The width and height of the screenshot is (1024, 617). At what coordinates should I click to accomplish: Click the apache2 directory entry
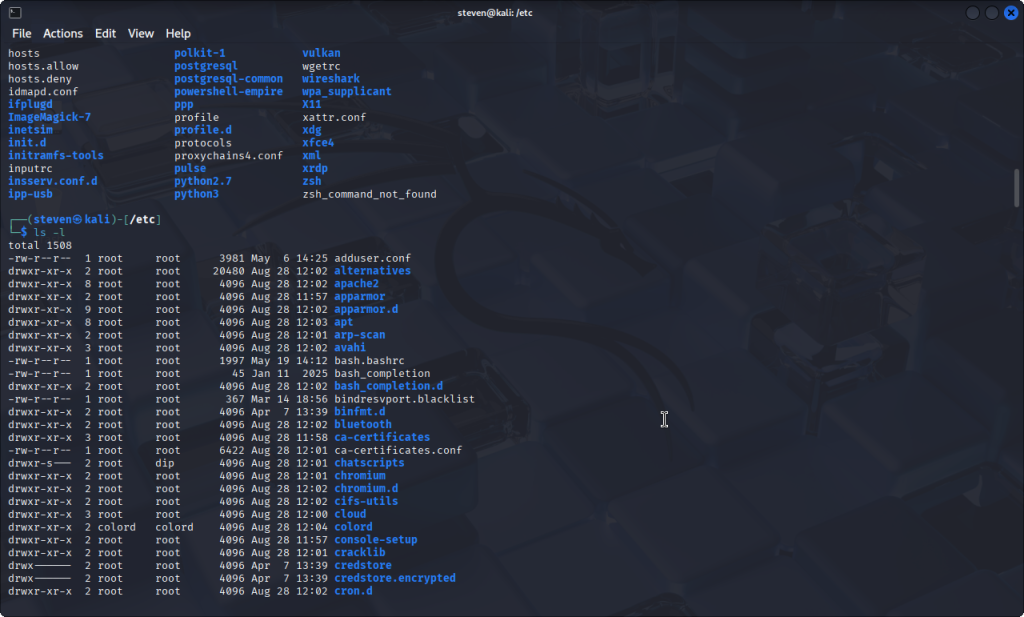[x=359, y=284]
